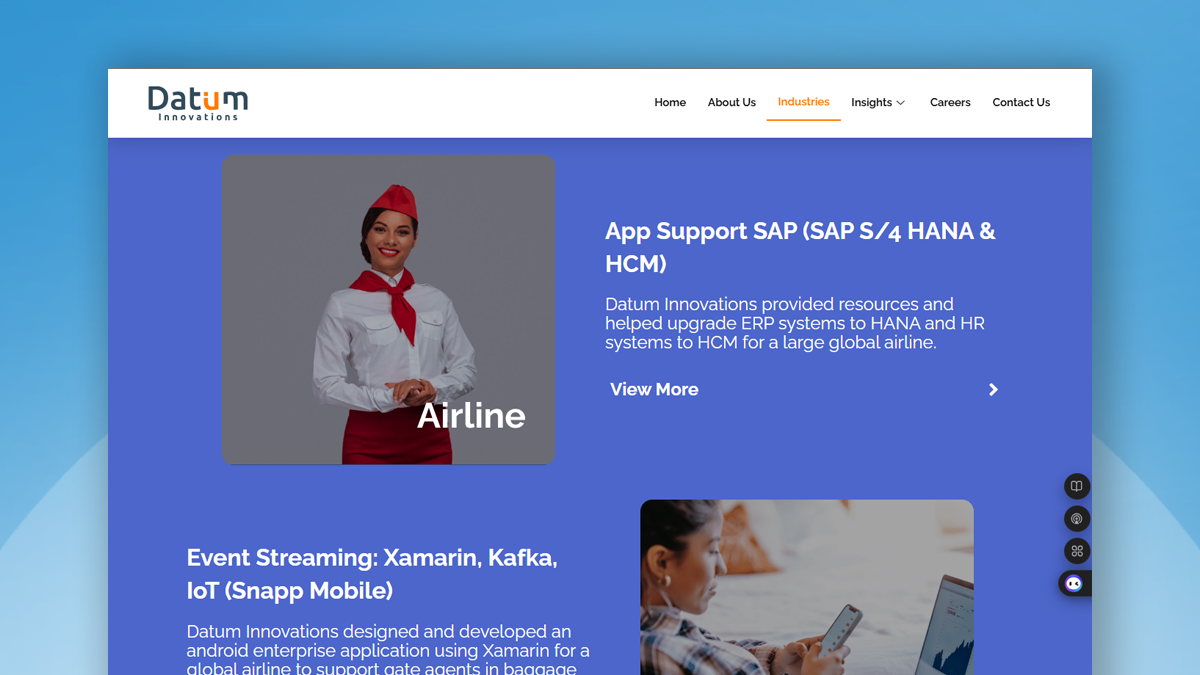
Task: Open the About Us page
Action: [732, 102]
